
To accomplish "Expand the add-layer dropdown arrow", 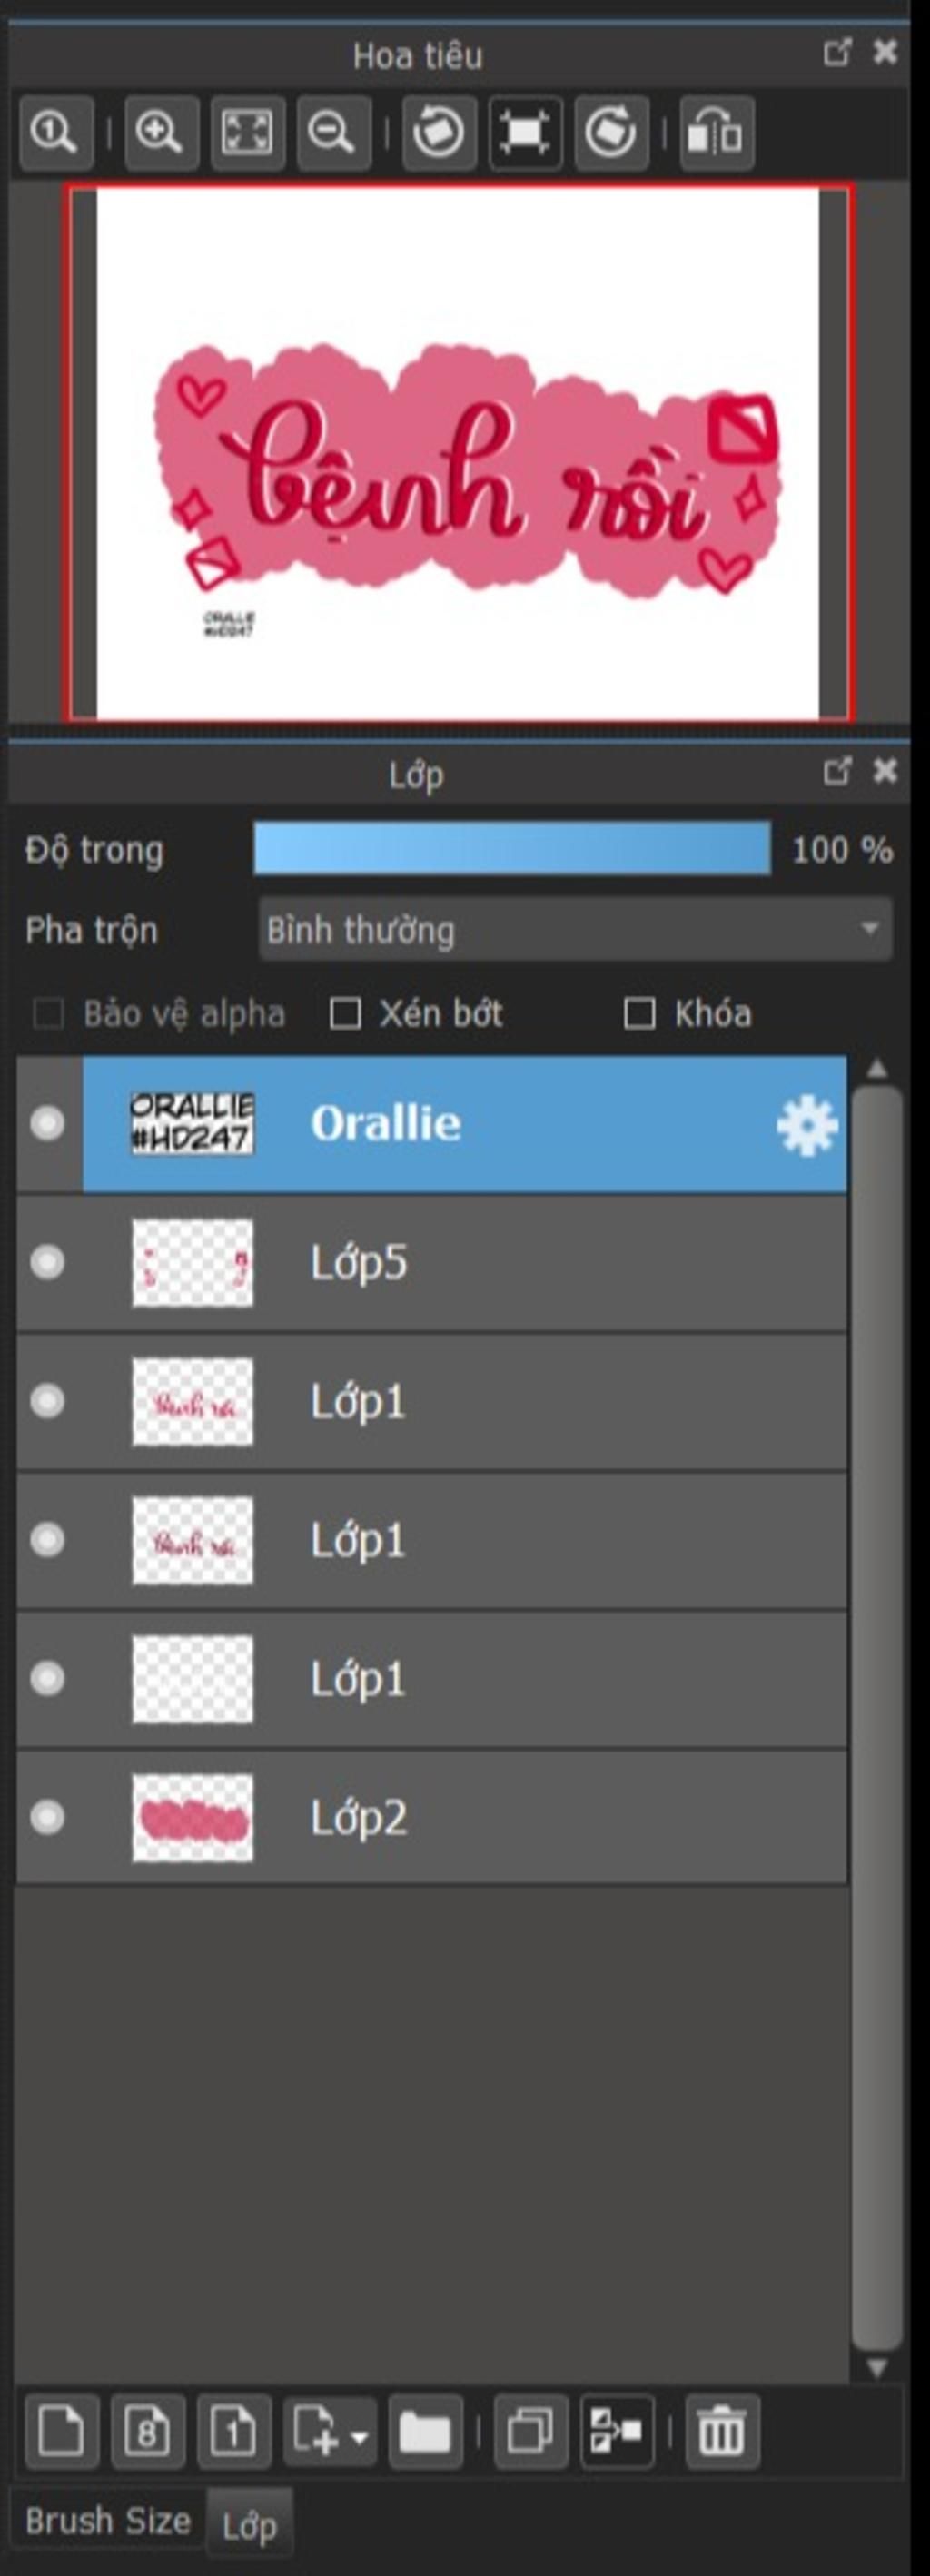I will [360, 2436].
